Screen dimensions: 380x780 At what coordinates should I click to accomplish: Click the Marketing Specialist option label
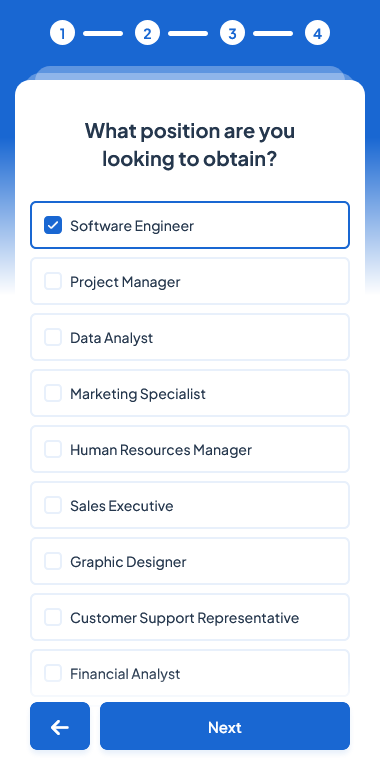click(138, 394)
